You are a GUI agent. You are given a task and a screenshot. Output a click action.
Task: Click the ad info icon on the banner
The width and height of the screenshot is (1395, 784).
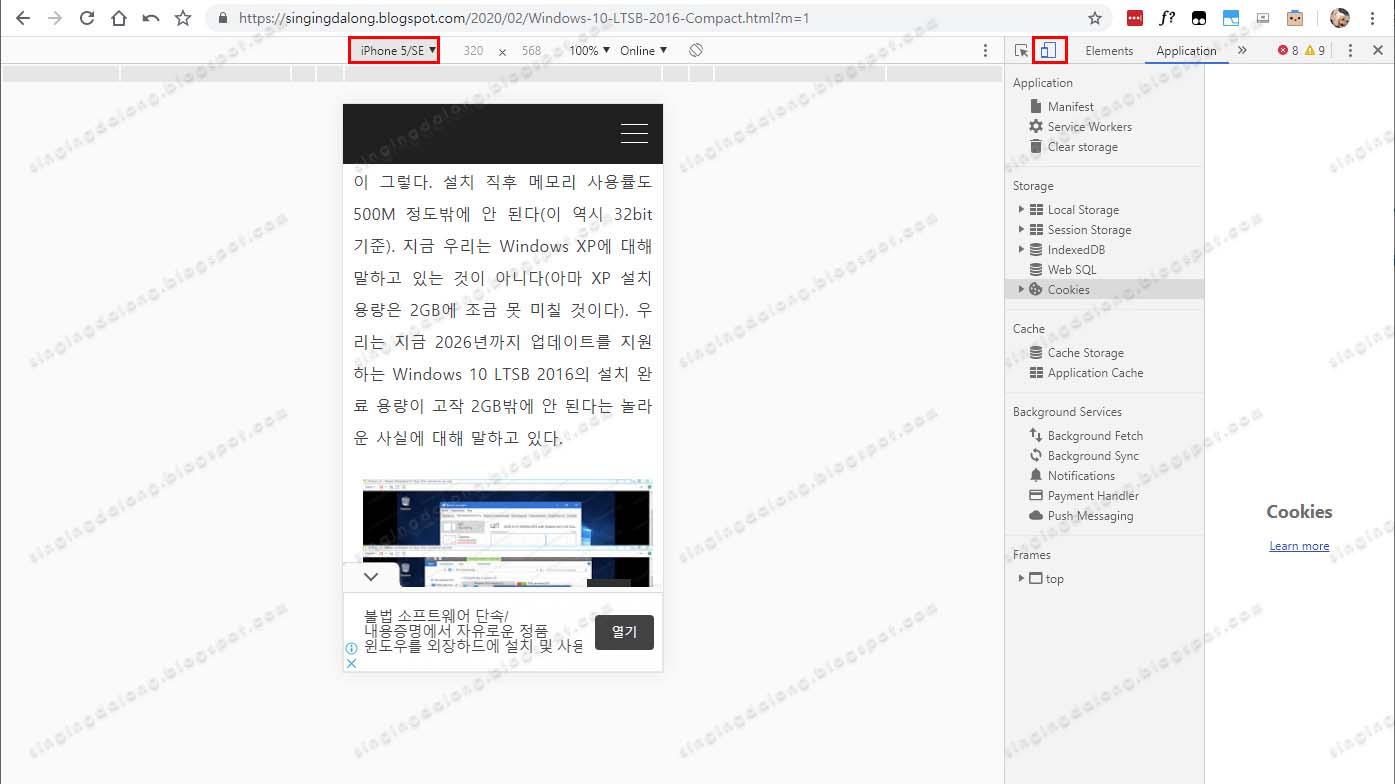[x=351, y=648]
